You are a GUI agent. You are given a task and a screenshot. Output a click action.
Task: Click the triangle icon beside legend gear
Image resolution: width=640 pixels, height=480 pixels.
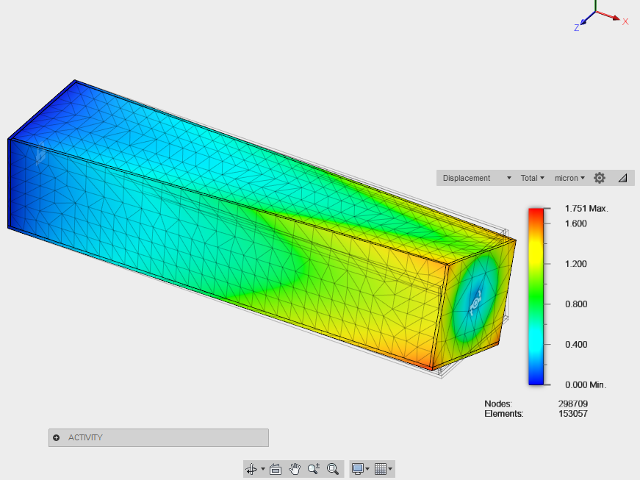[x=621, y=178]
